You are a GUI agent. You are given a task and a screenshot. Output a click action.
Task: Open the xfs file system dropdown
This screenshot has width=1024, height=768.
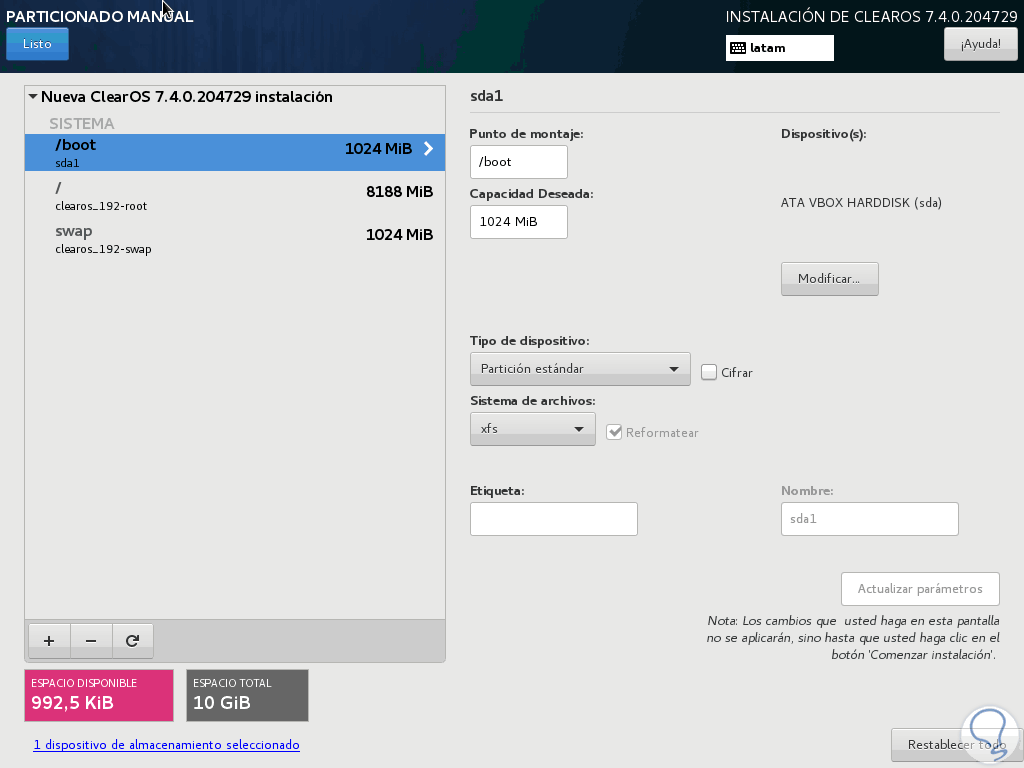click(x=533, y=429)
